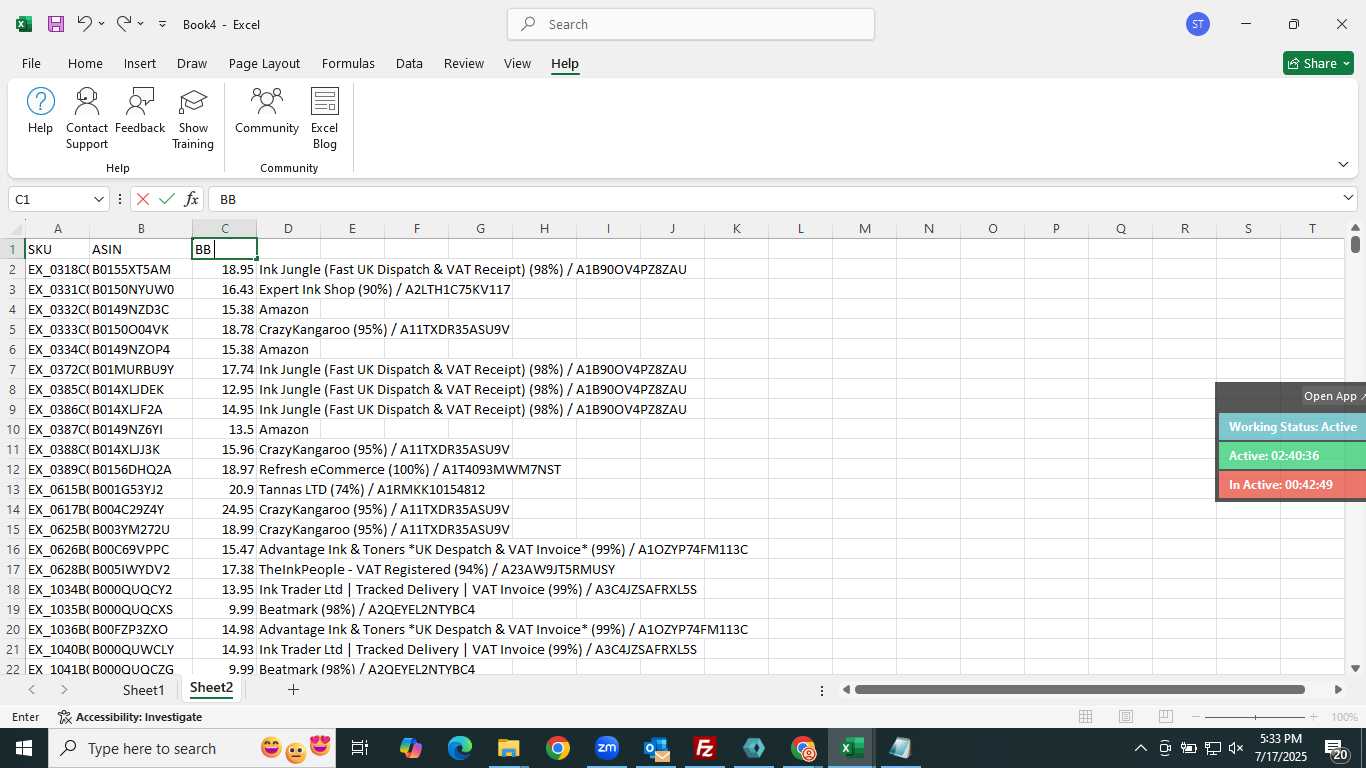This screenshot has height=768, width=1366.
Task: Open Microsoft Edge from taskbar
Action: click(460, 748)
